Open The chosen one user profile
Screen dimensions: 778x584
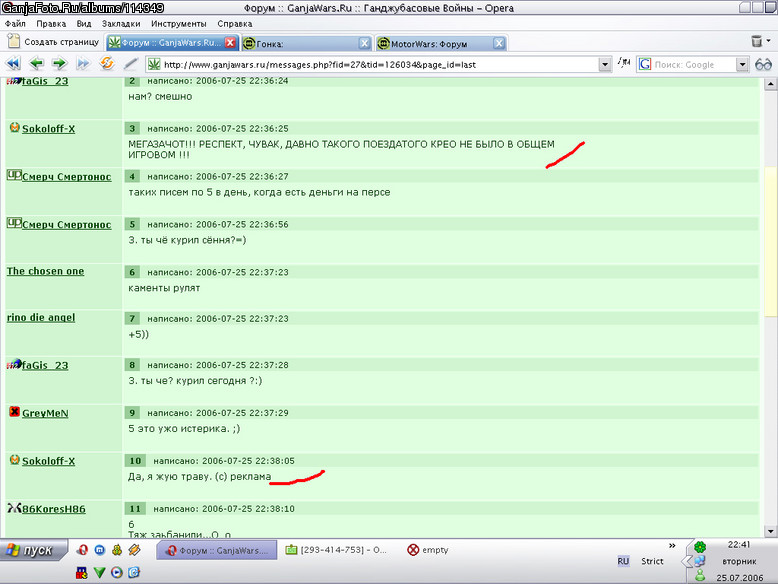(x=45, y=271)
